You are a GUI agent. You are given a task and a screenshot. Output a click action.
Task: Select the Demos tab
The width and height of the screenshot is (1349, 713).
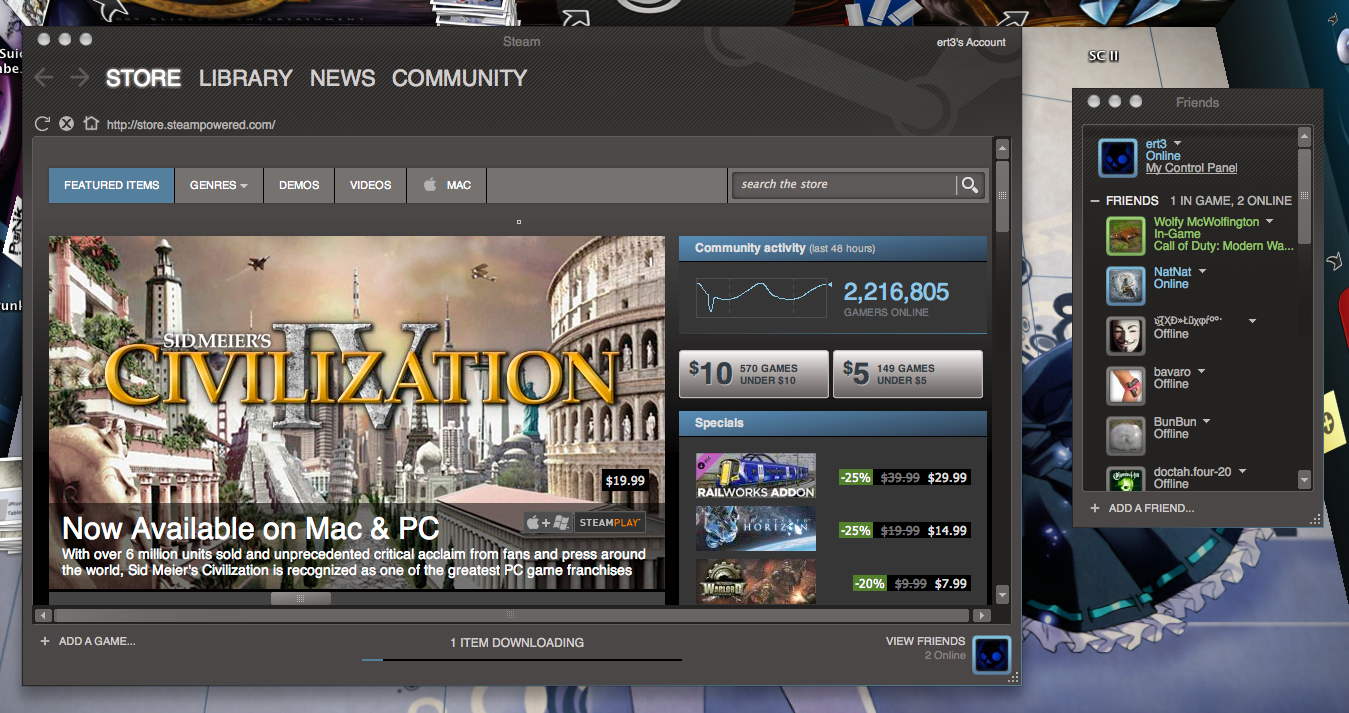(299, 185)
